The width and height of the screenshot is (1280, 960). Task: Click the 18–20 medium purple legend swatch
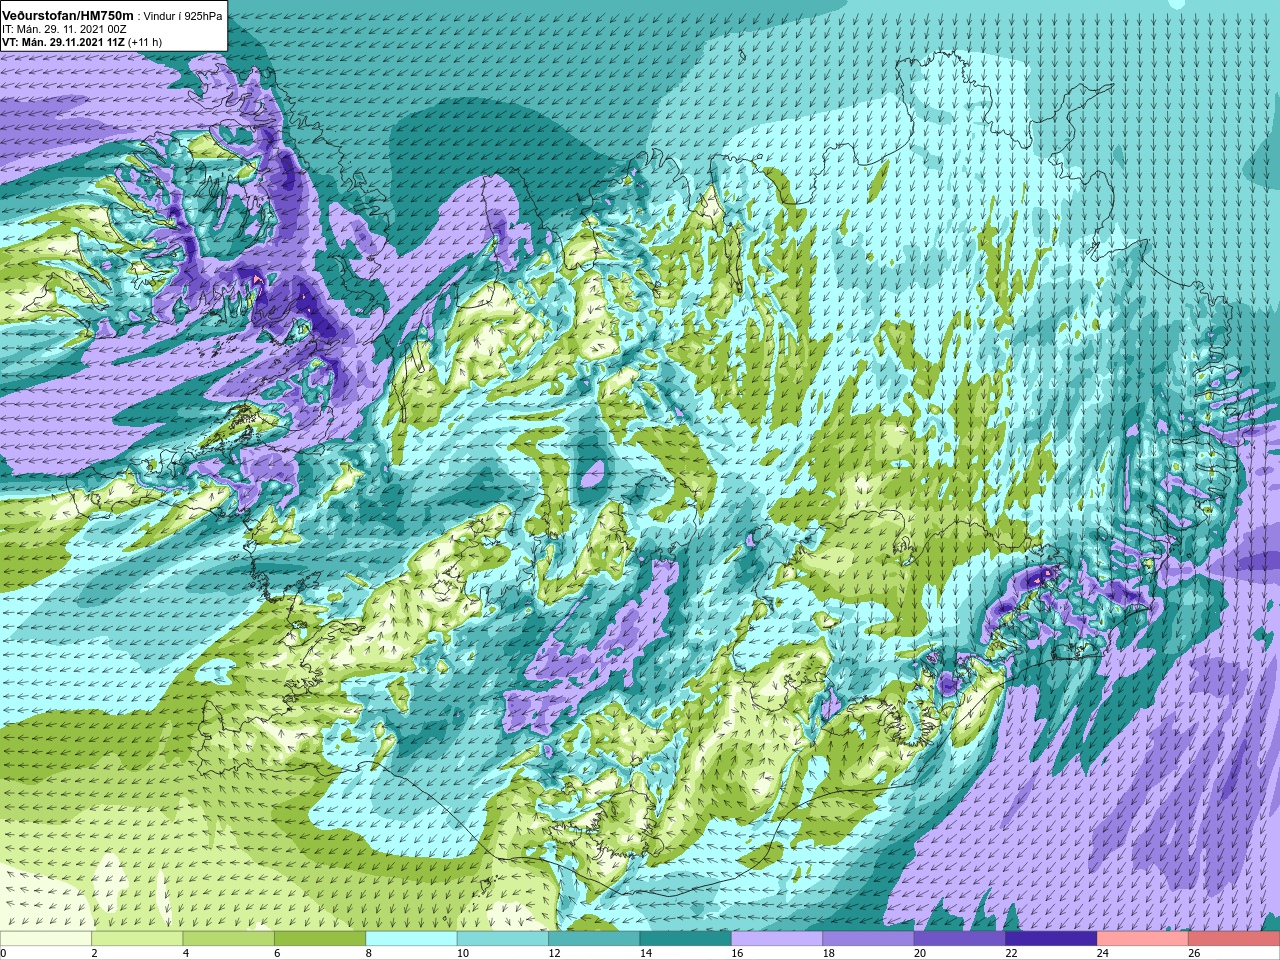tap(869, 939)
